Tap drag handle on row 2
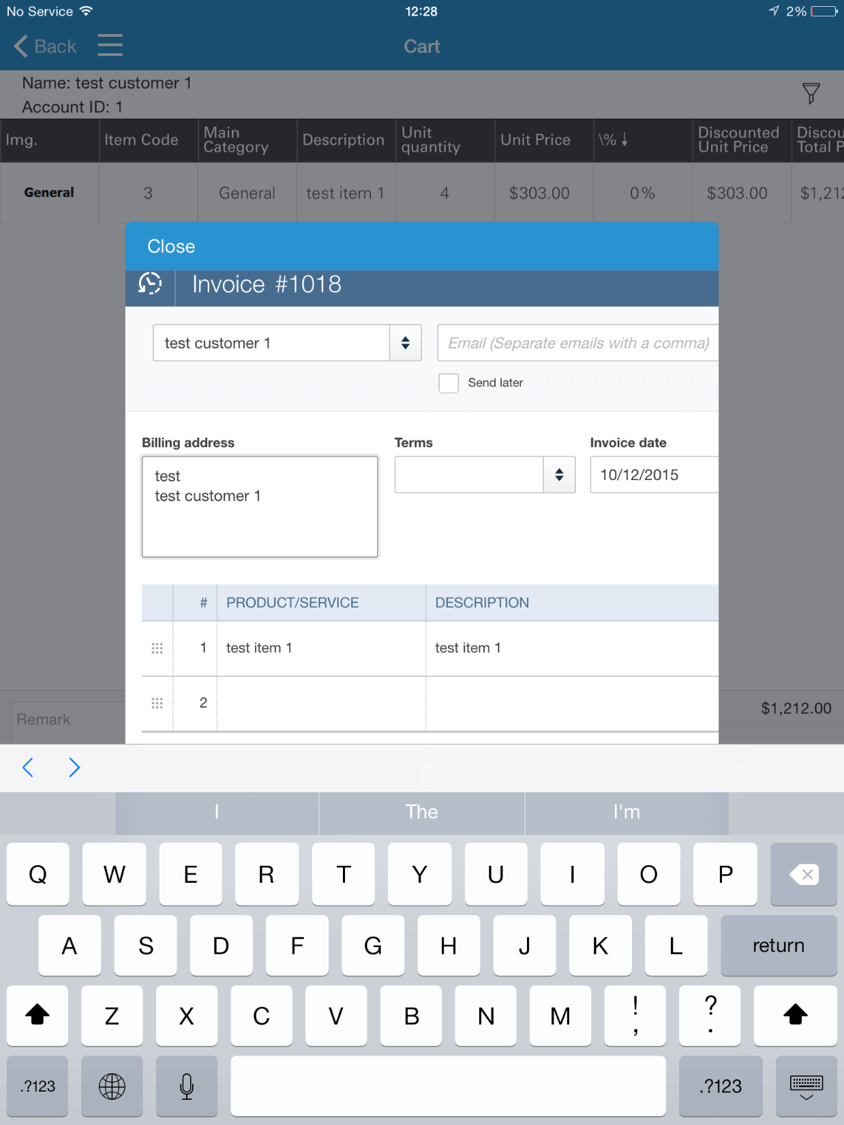844x1125 pixels. (x=157, y=703)
